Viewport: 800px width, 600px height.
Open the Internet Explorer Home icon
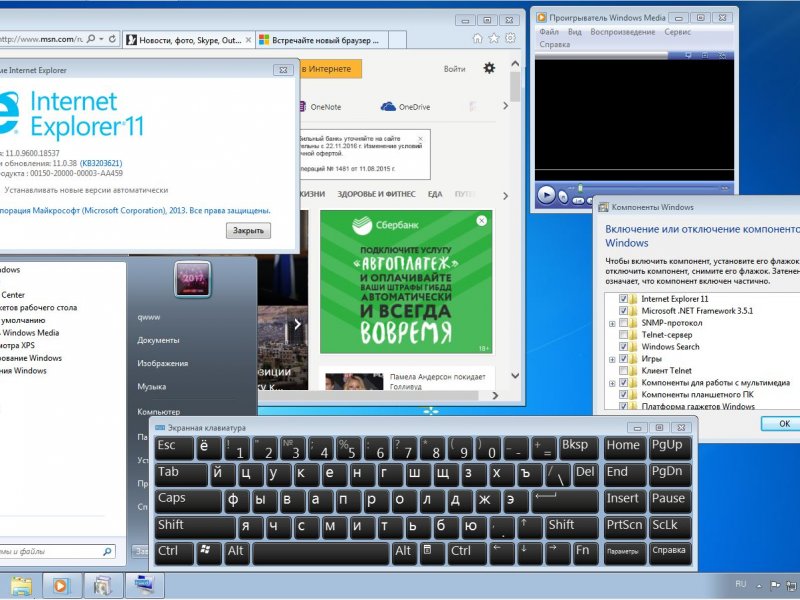tap(478, 38)
